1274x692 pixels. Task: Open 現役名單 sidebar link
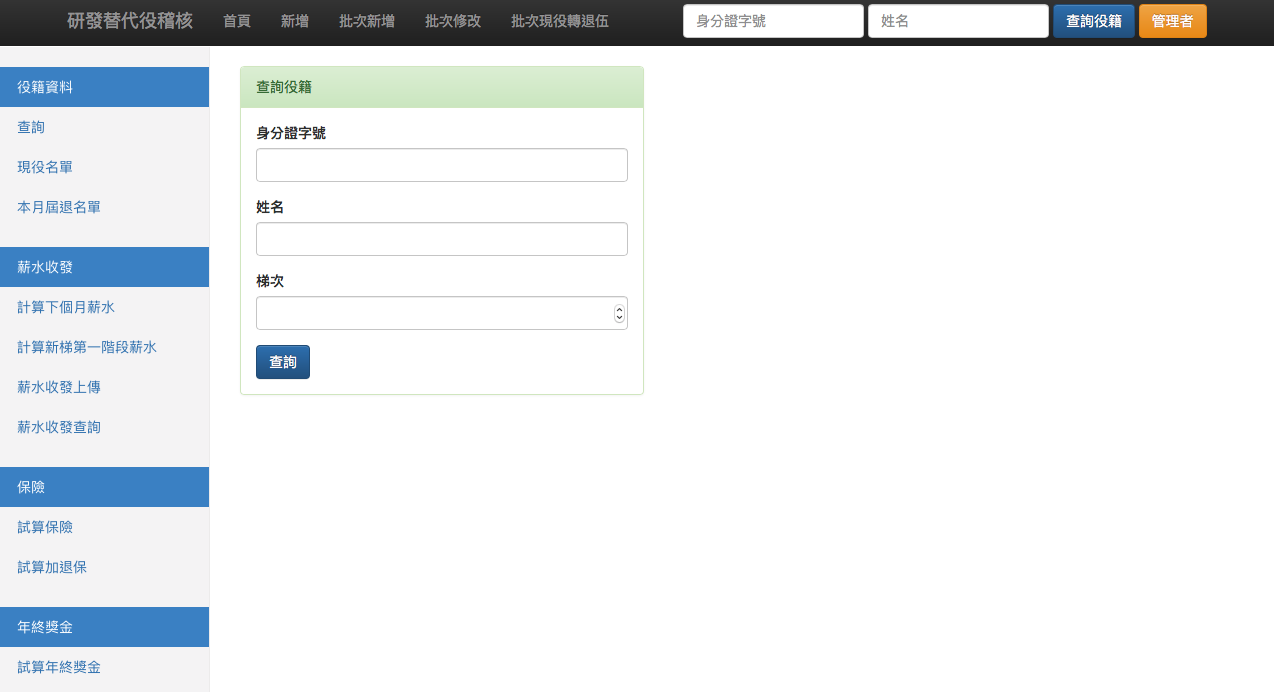(45, 167)
